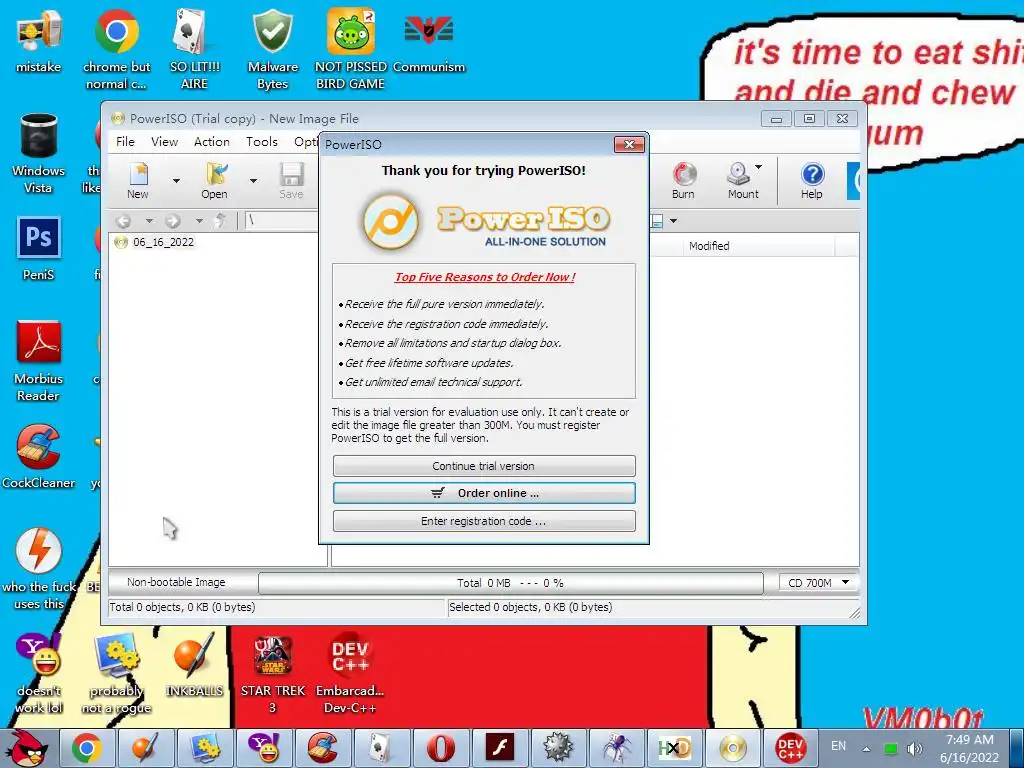1024x768 pixels.
Task: Click the Total 0 MB capacity progress bar
Action: tap(511, 583)
